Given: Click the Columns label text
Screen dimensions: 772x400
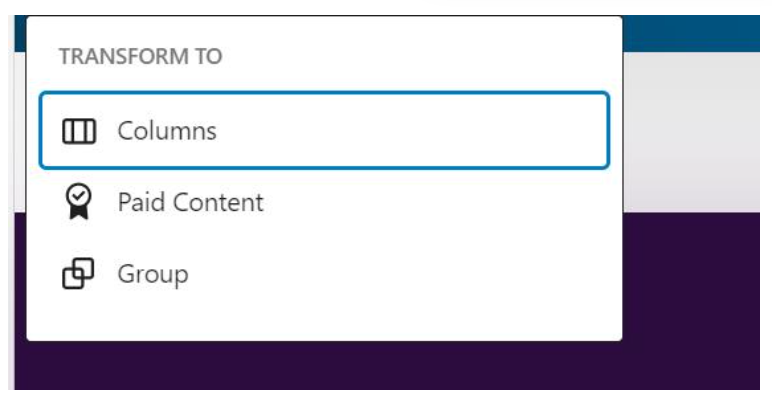Looking at the screenshot, I should tap(167, 131).
